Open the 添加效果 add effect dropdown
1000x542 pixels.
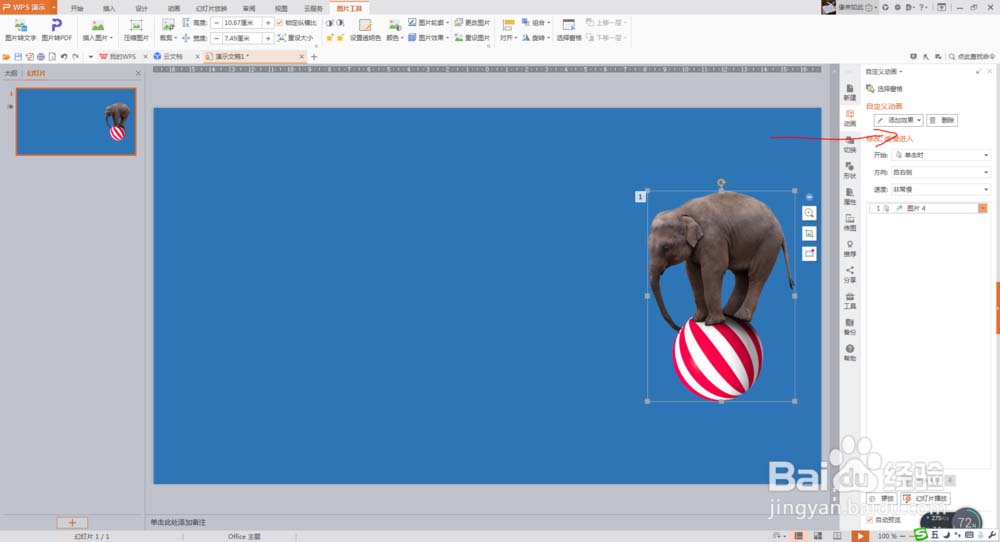pos(898,120)
